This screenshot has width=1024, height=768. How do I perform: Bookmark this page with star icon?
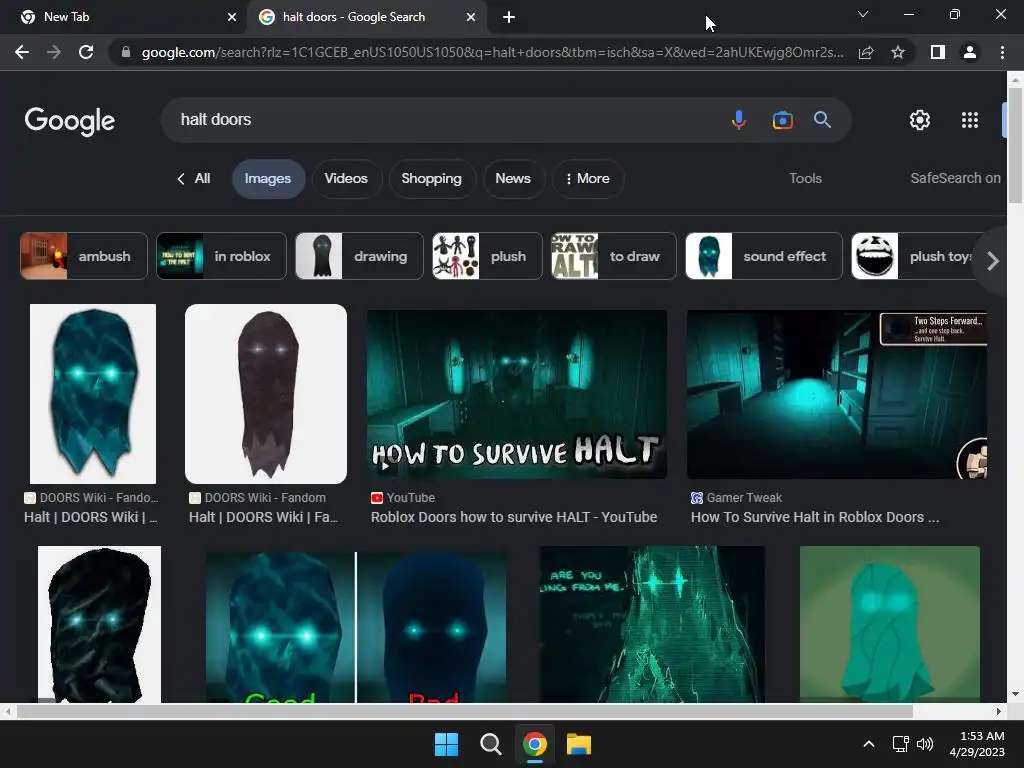click(898, 52)
